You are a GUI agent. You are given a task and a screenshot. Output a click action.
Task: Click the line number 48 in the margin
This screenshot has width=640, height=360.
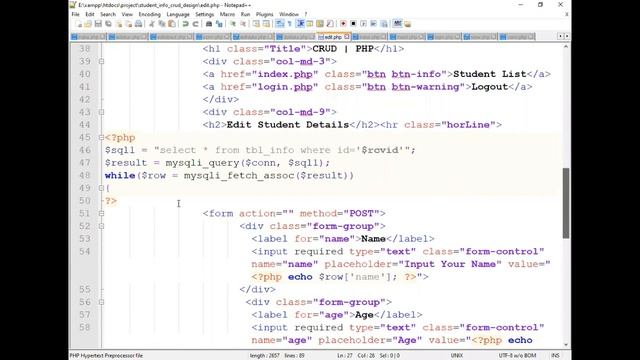click(x=84, y=176)
